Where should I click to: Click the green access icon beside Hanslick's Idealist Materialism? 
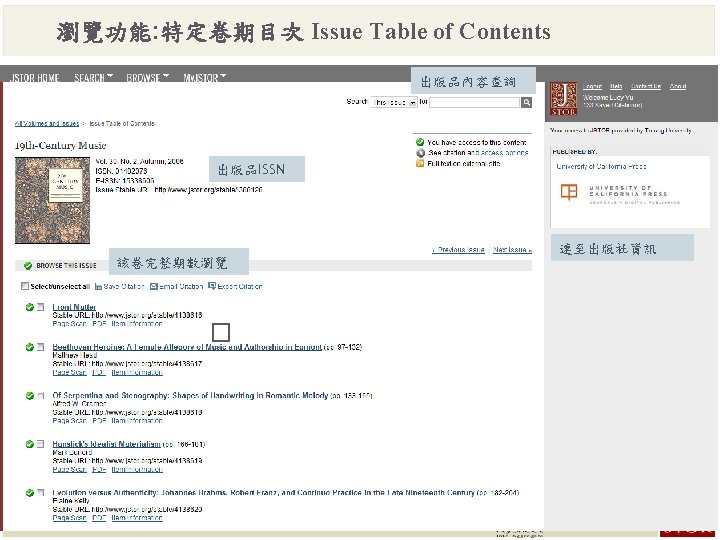click(x=30, y=444)
